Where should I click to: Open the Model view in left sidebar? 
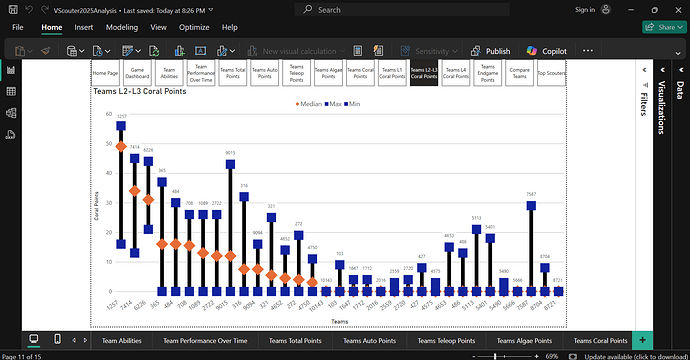click(11, 113)
